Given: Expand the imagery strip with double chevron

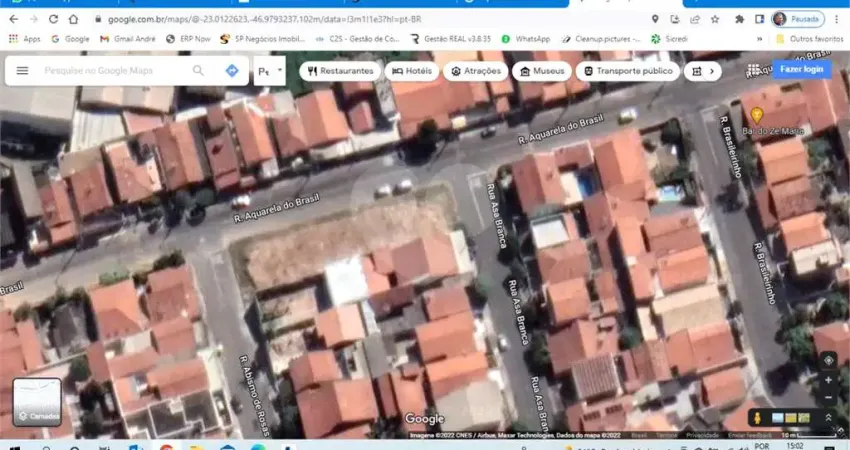Looking at the screenshot, I should (828, 418).
